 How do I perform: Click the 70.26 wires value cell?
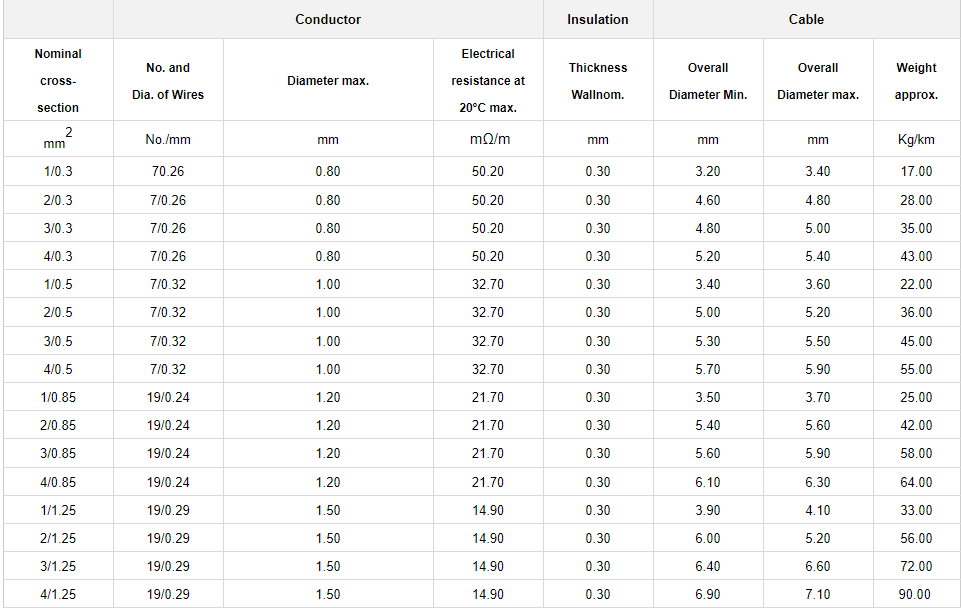tap(168, 172)
